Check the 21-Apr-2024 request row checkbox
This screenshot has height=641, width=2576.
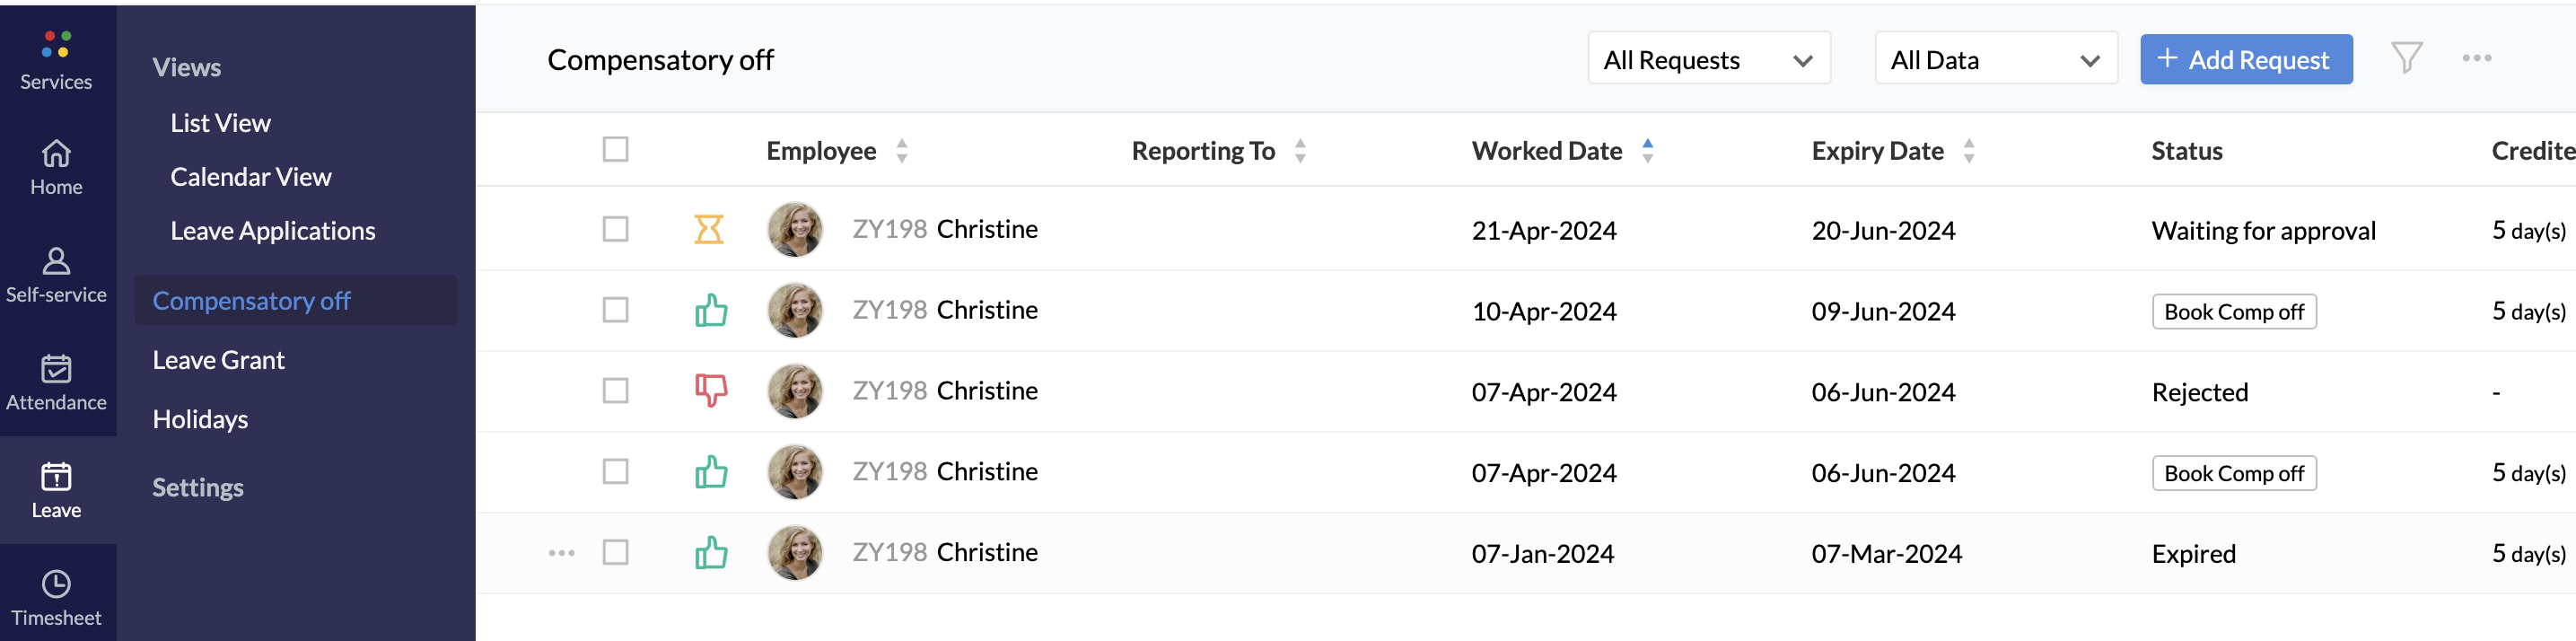click(615, 230)
